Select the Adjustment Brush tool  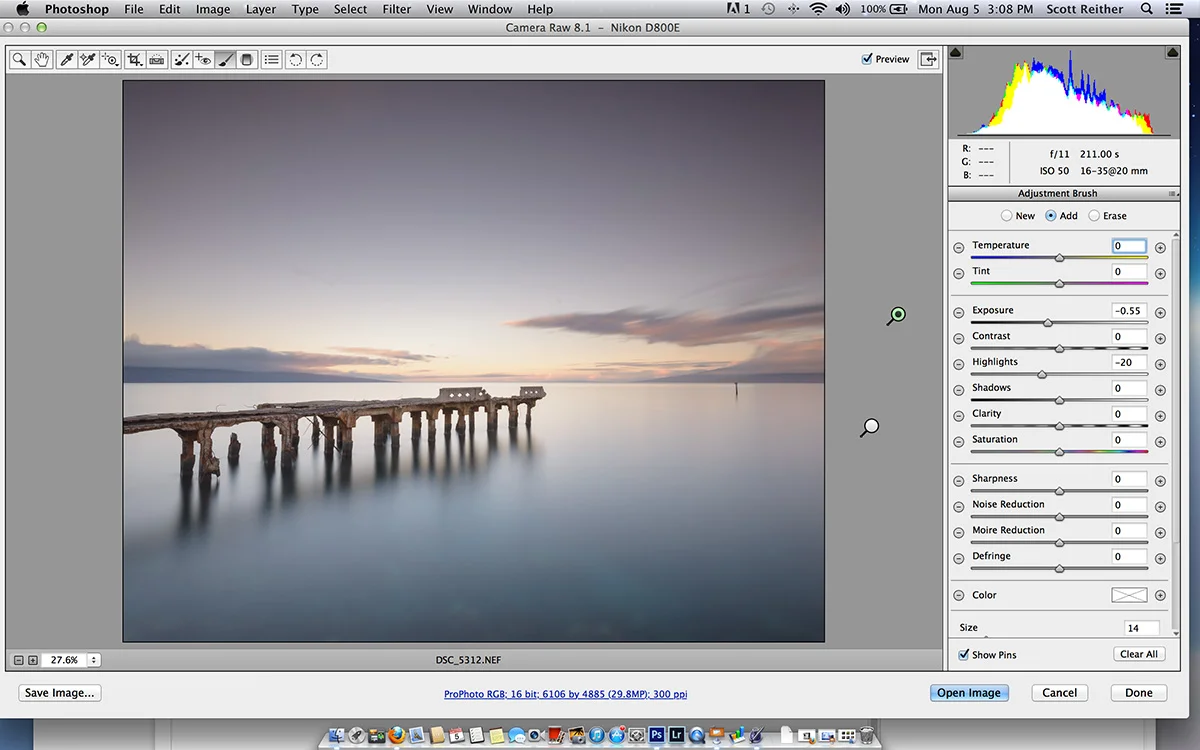point(225,60)
